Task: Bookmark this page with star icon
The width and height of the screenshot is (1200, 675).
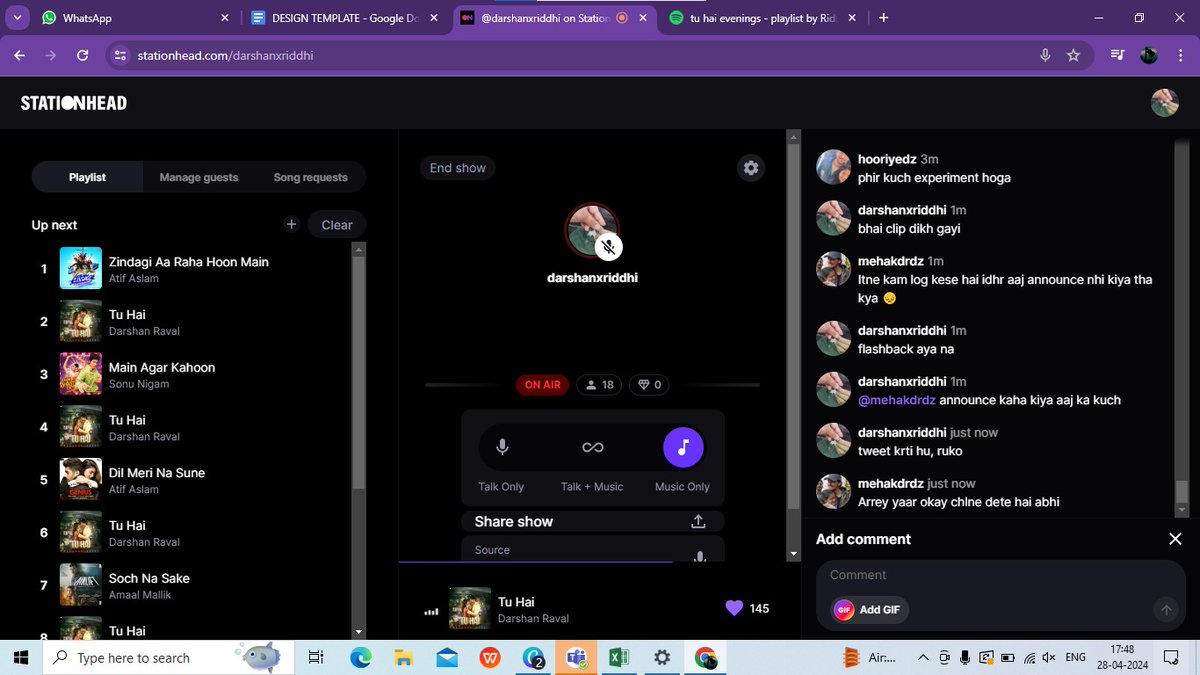Action: point(1073,55)
